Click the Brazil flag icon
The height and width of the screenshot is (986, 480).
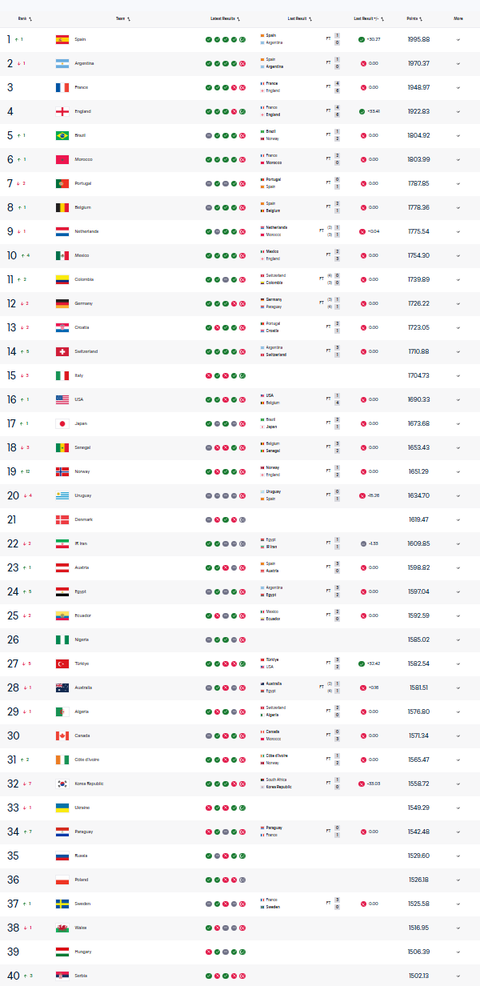point(62,135)
